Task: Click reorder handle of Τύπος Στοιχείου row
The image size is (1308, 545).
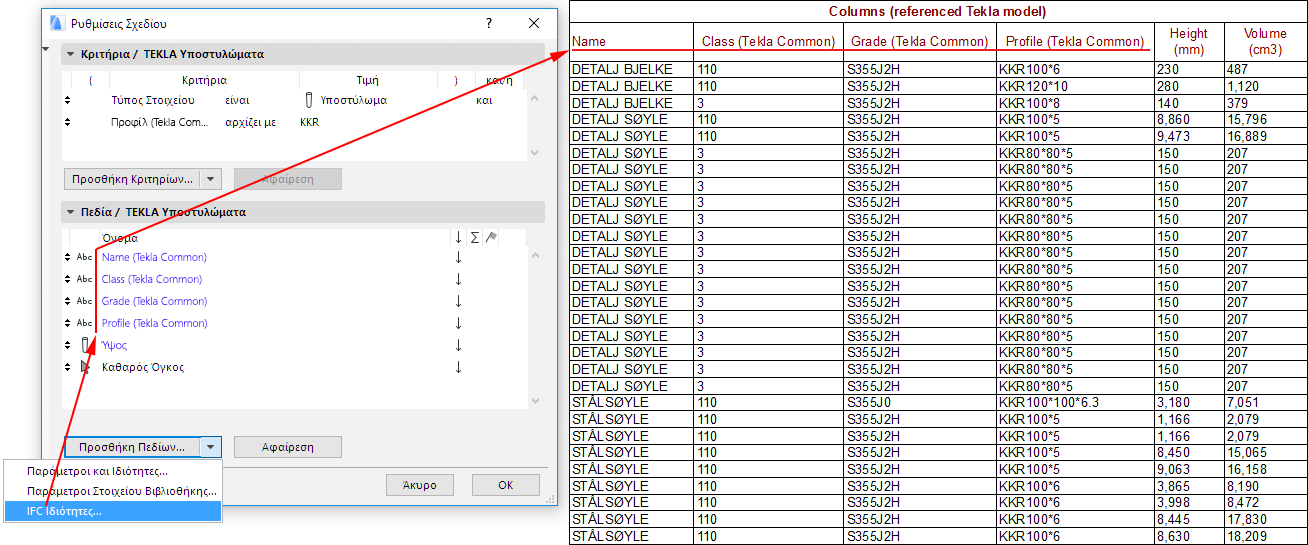Action: (67, 100)
